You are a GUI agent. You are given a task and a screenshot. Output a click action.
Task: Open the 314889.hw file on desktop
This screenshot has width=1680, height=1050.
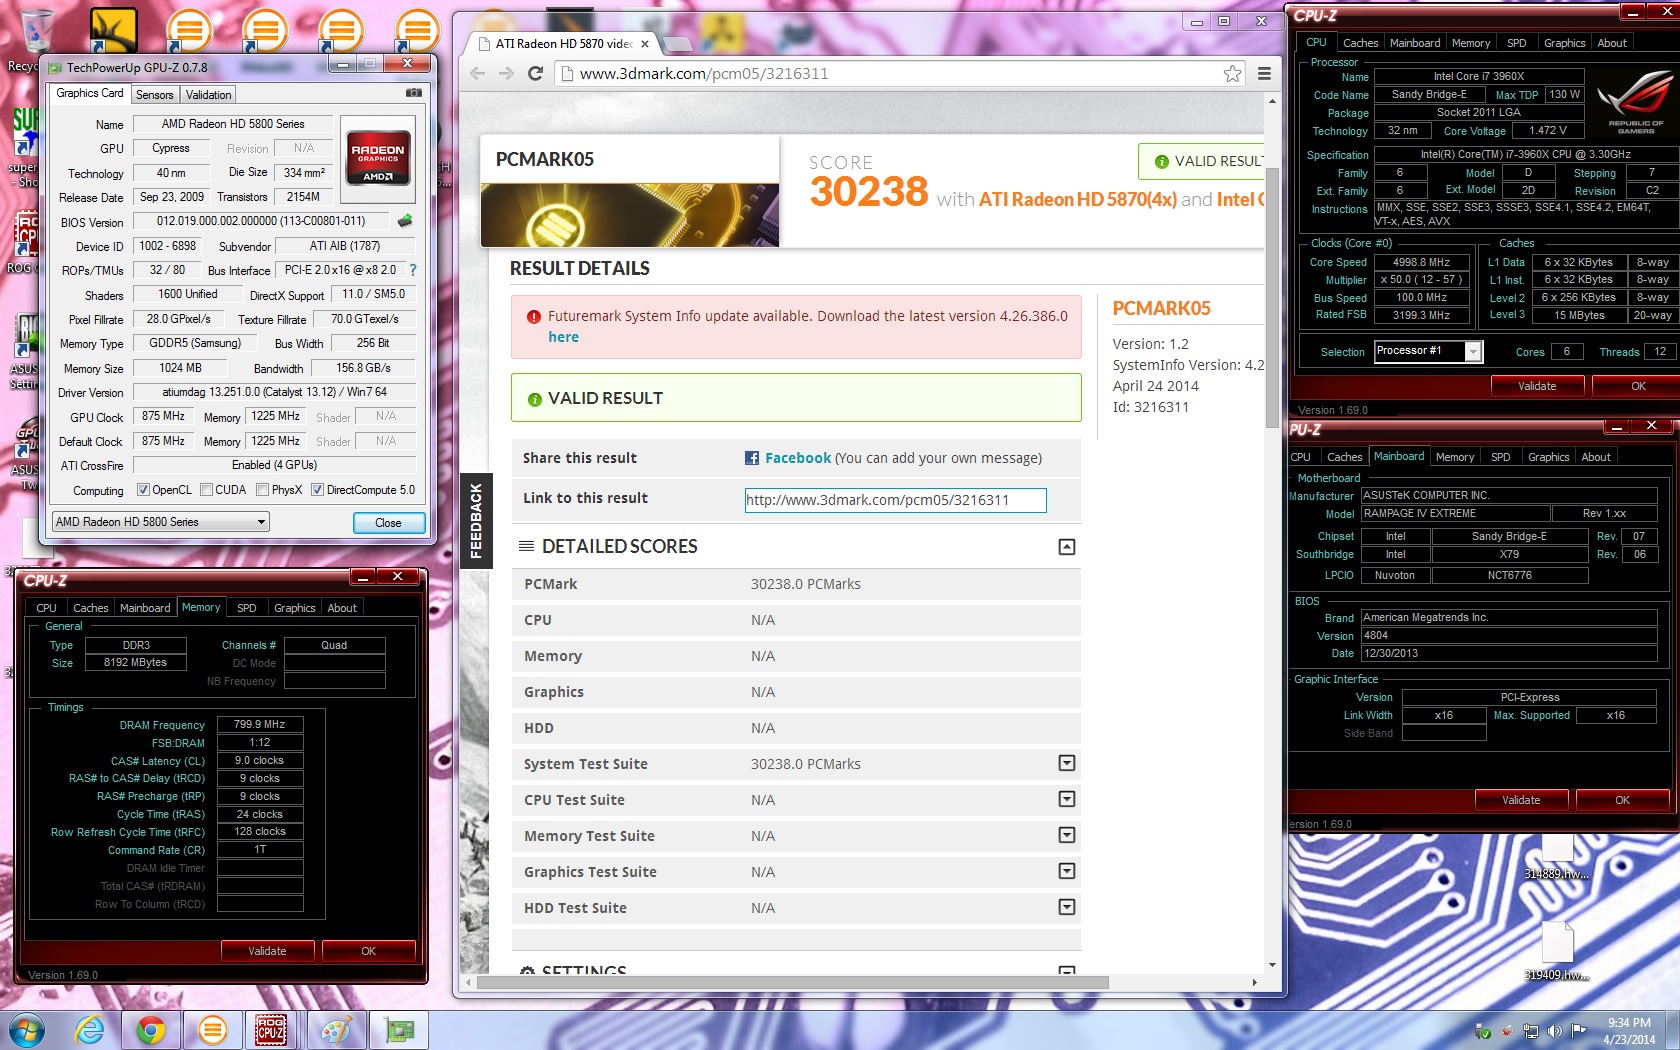(1556, 857)
